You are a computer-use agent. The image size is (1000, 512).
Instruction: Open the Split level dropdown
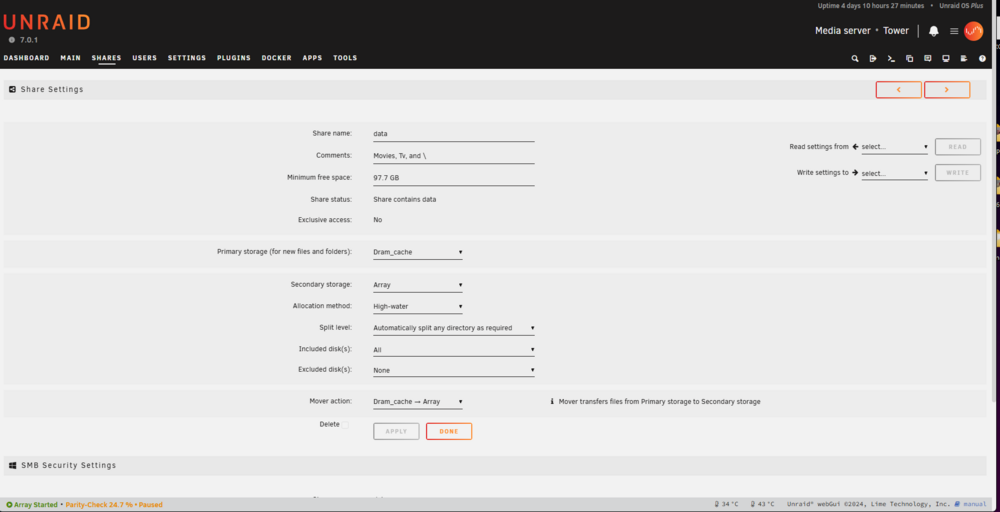click(x=453, y=328)
